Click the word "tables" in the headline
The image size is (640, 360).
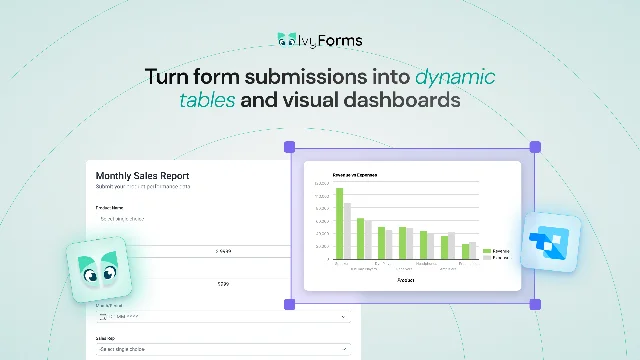pos(207,100)
